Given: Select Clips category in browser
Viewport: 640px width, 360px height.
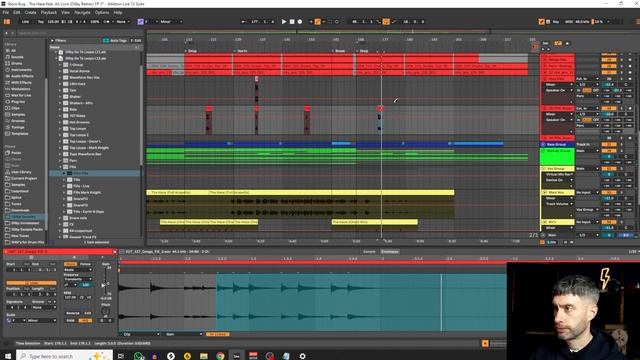Looking at the screenshot, I should pyautogui.click(x=16, y=108).
